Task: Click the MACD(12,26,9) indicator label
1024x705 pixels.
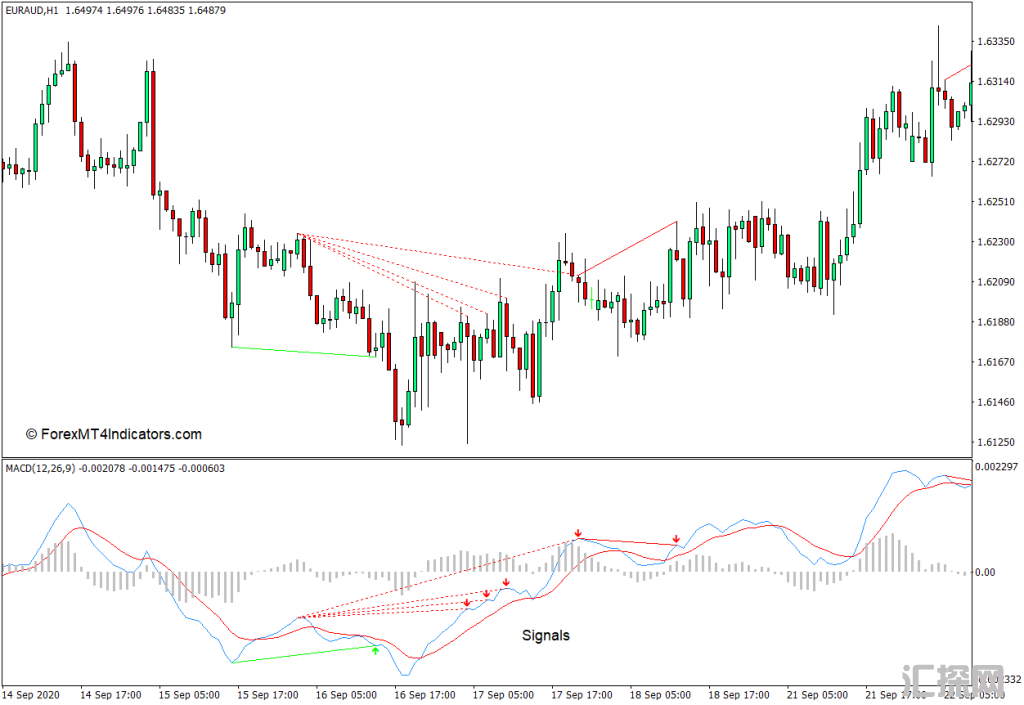Action: tap(40, 468)
